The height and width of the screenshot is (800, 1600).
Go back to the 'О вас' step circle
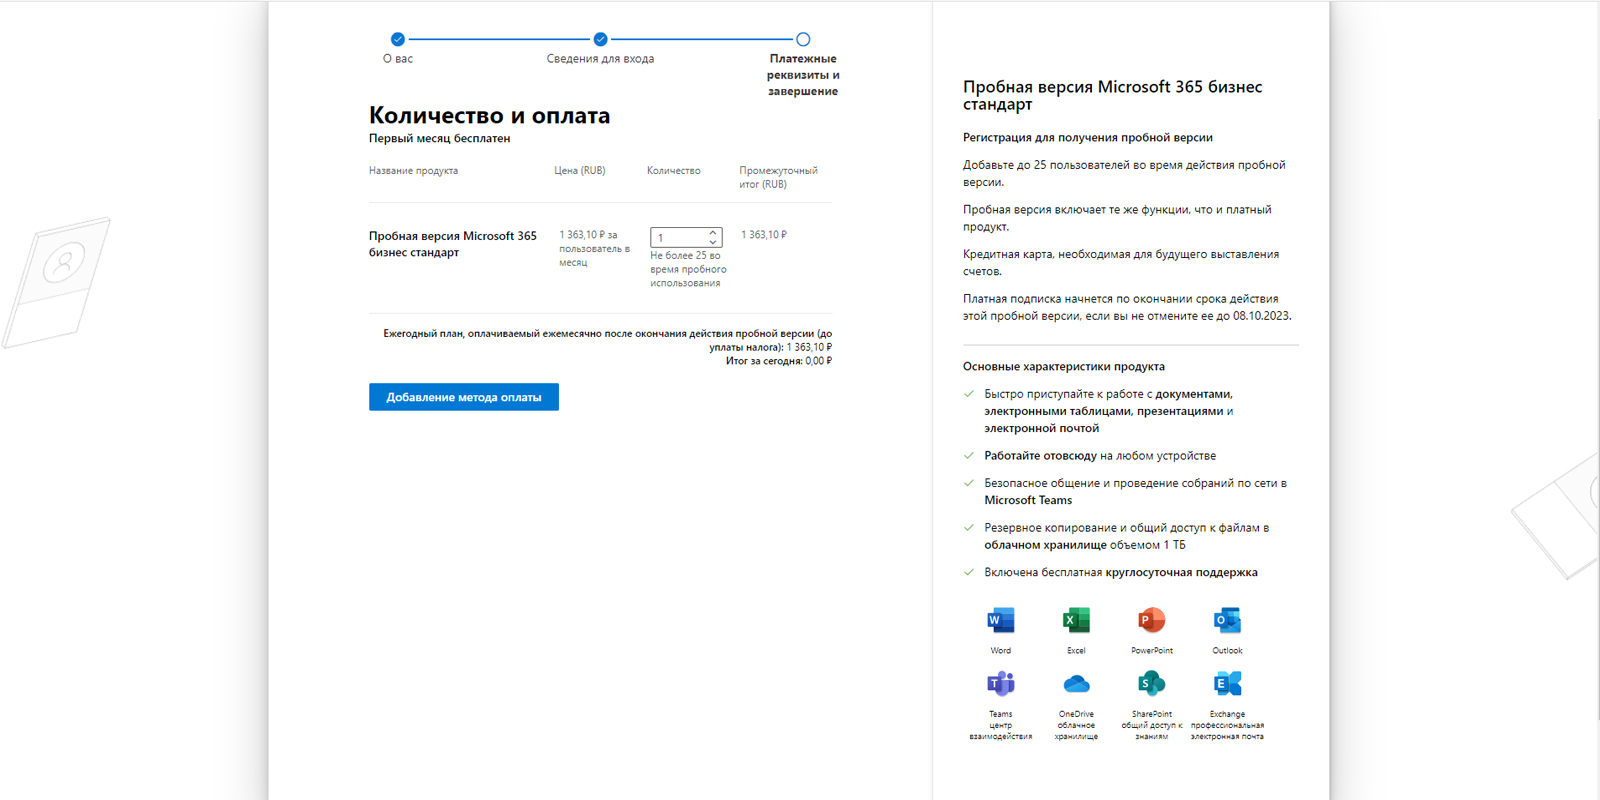point(398,39)
